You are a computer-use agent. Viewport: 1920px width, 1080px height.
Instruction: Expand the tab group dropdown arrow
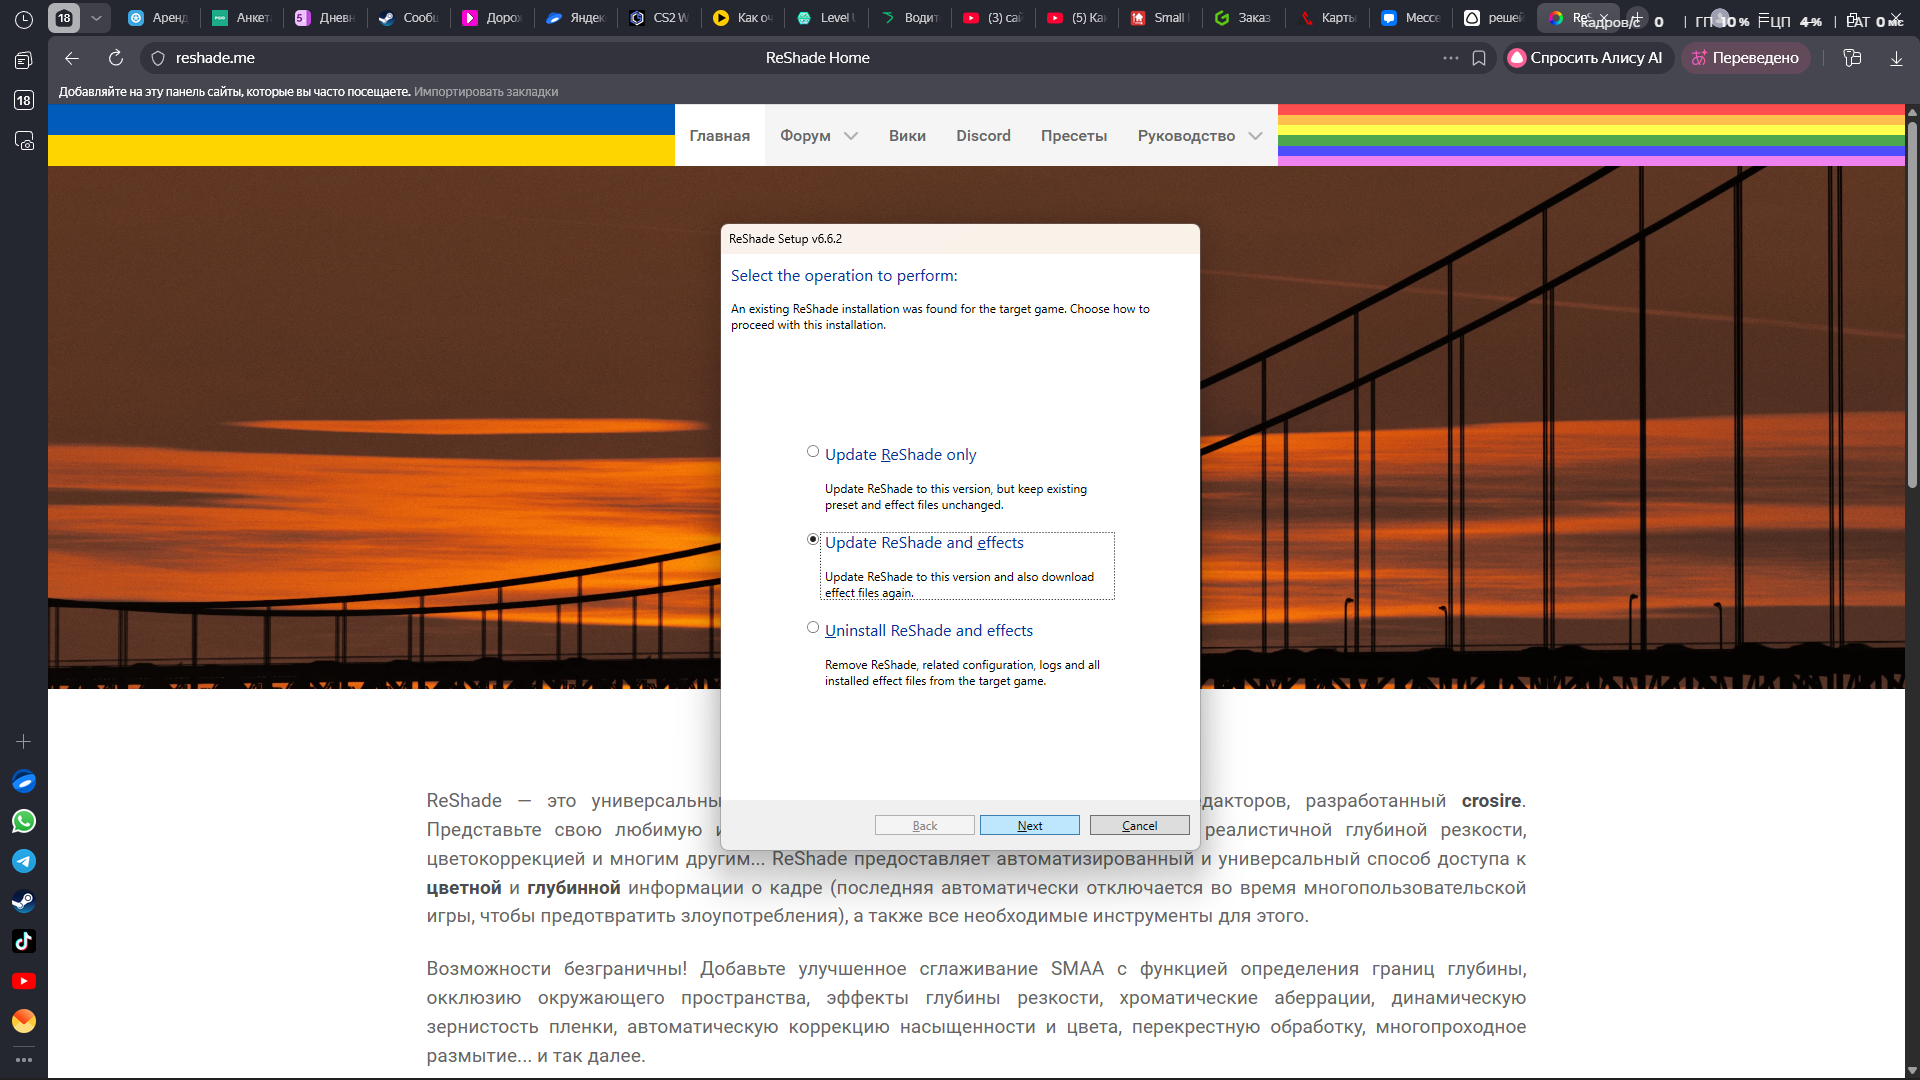click(x=96, y=18)
